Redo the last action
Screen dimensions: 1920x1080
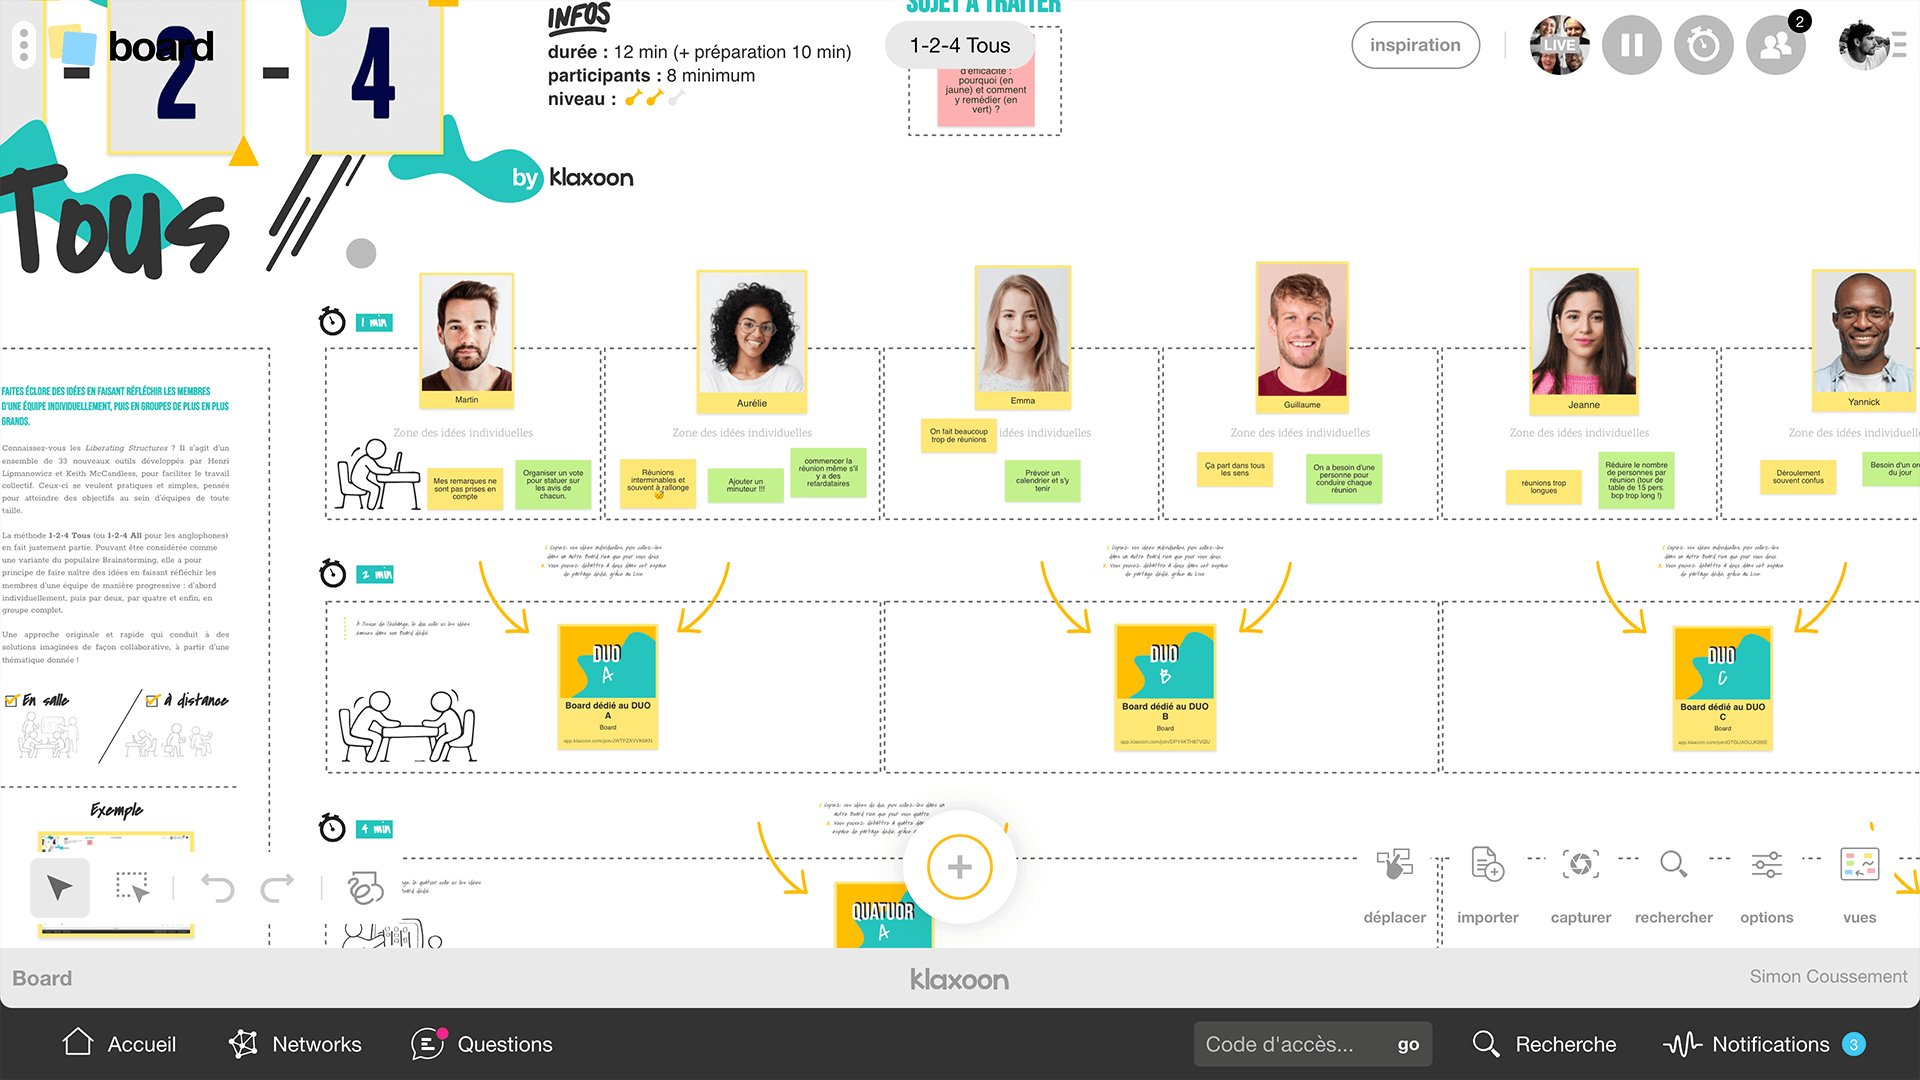[x=277, y=888]
